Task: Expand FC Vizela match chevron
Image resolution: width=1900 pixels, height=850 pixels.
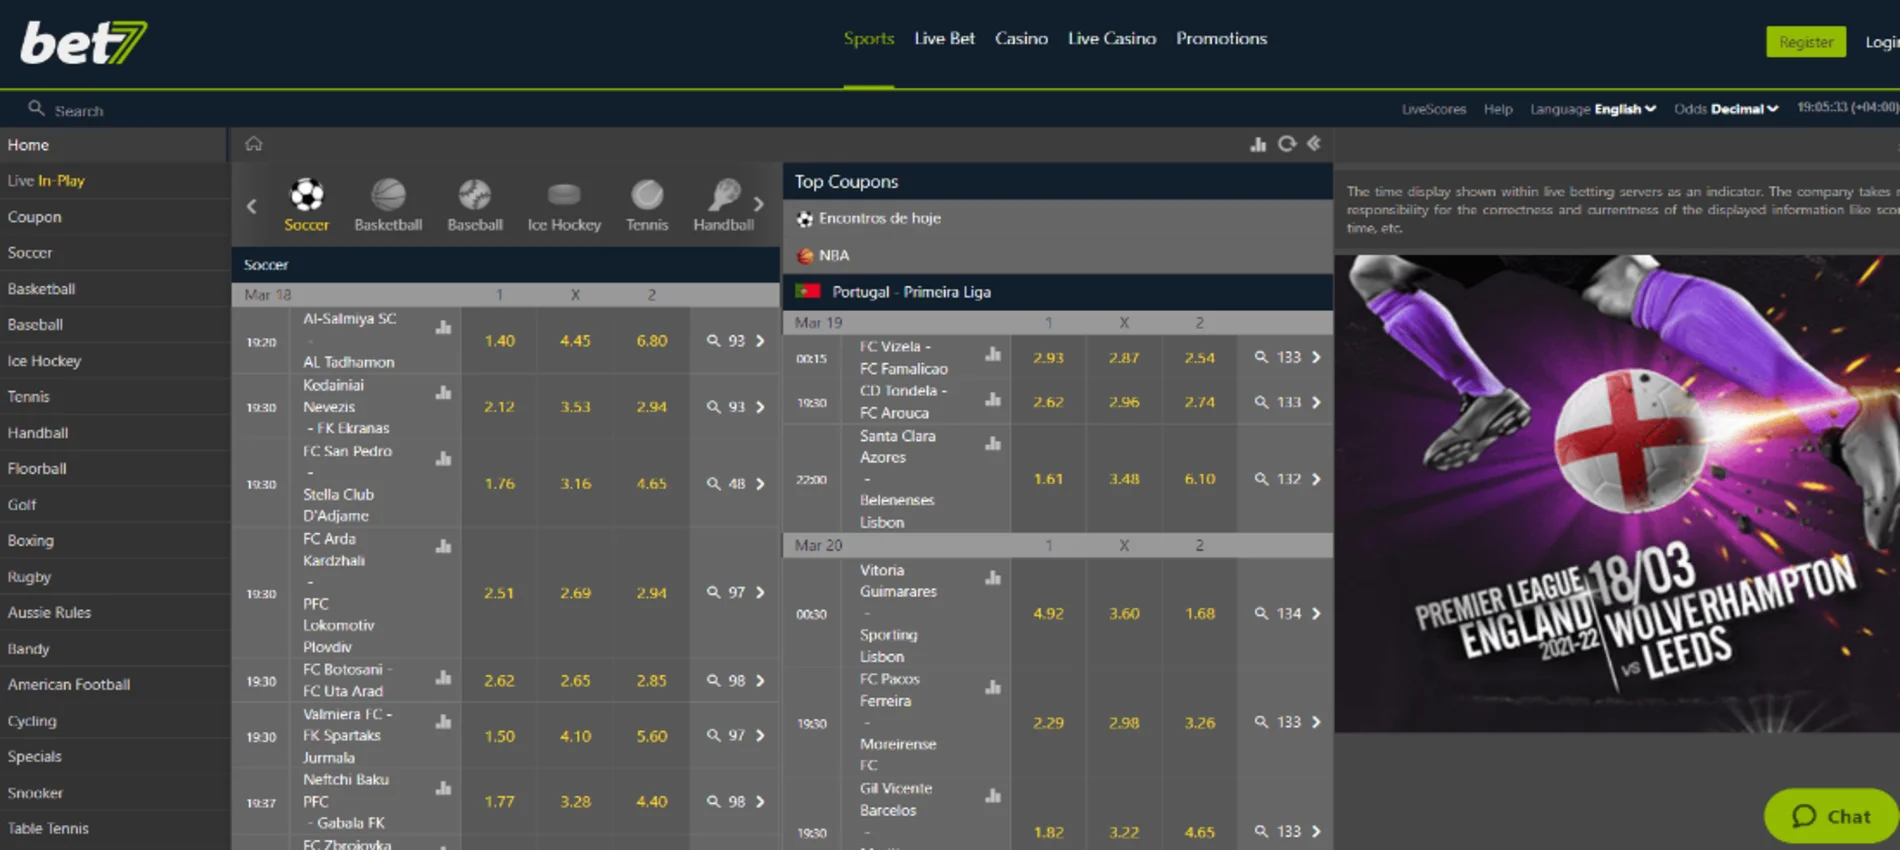Action: pyautogui.click(x=1316, y=357)
